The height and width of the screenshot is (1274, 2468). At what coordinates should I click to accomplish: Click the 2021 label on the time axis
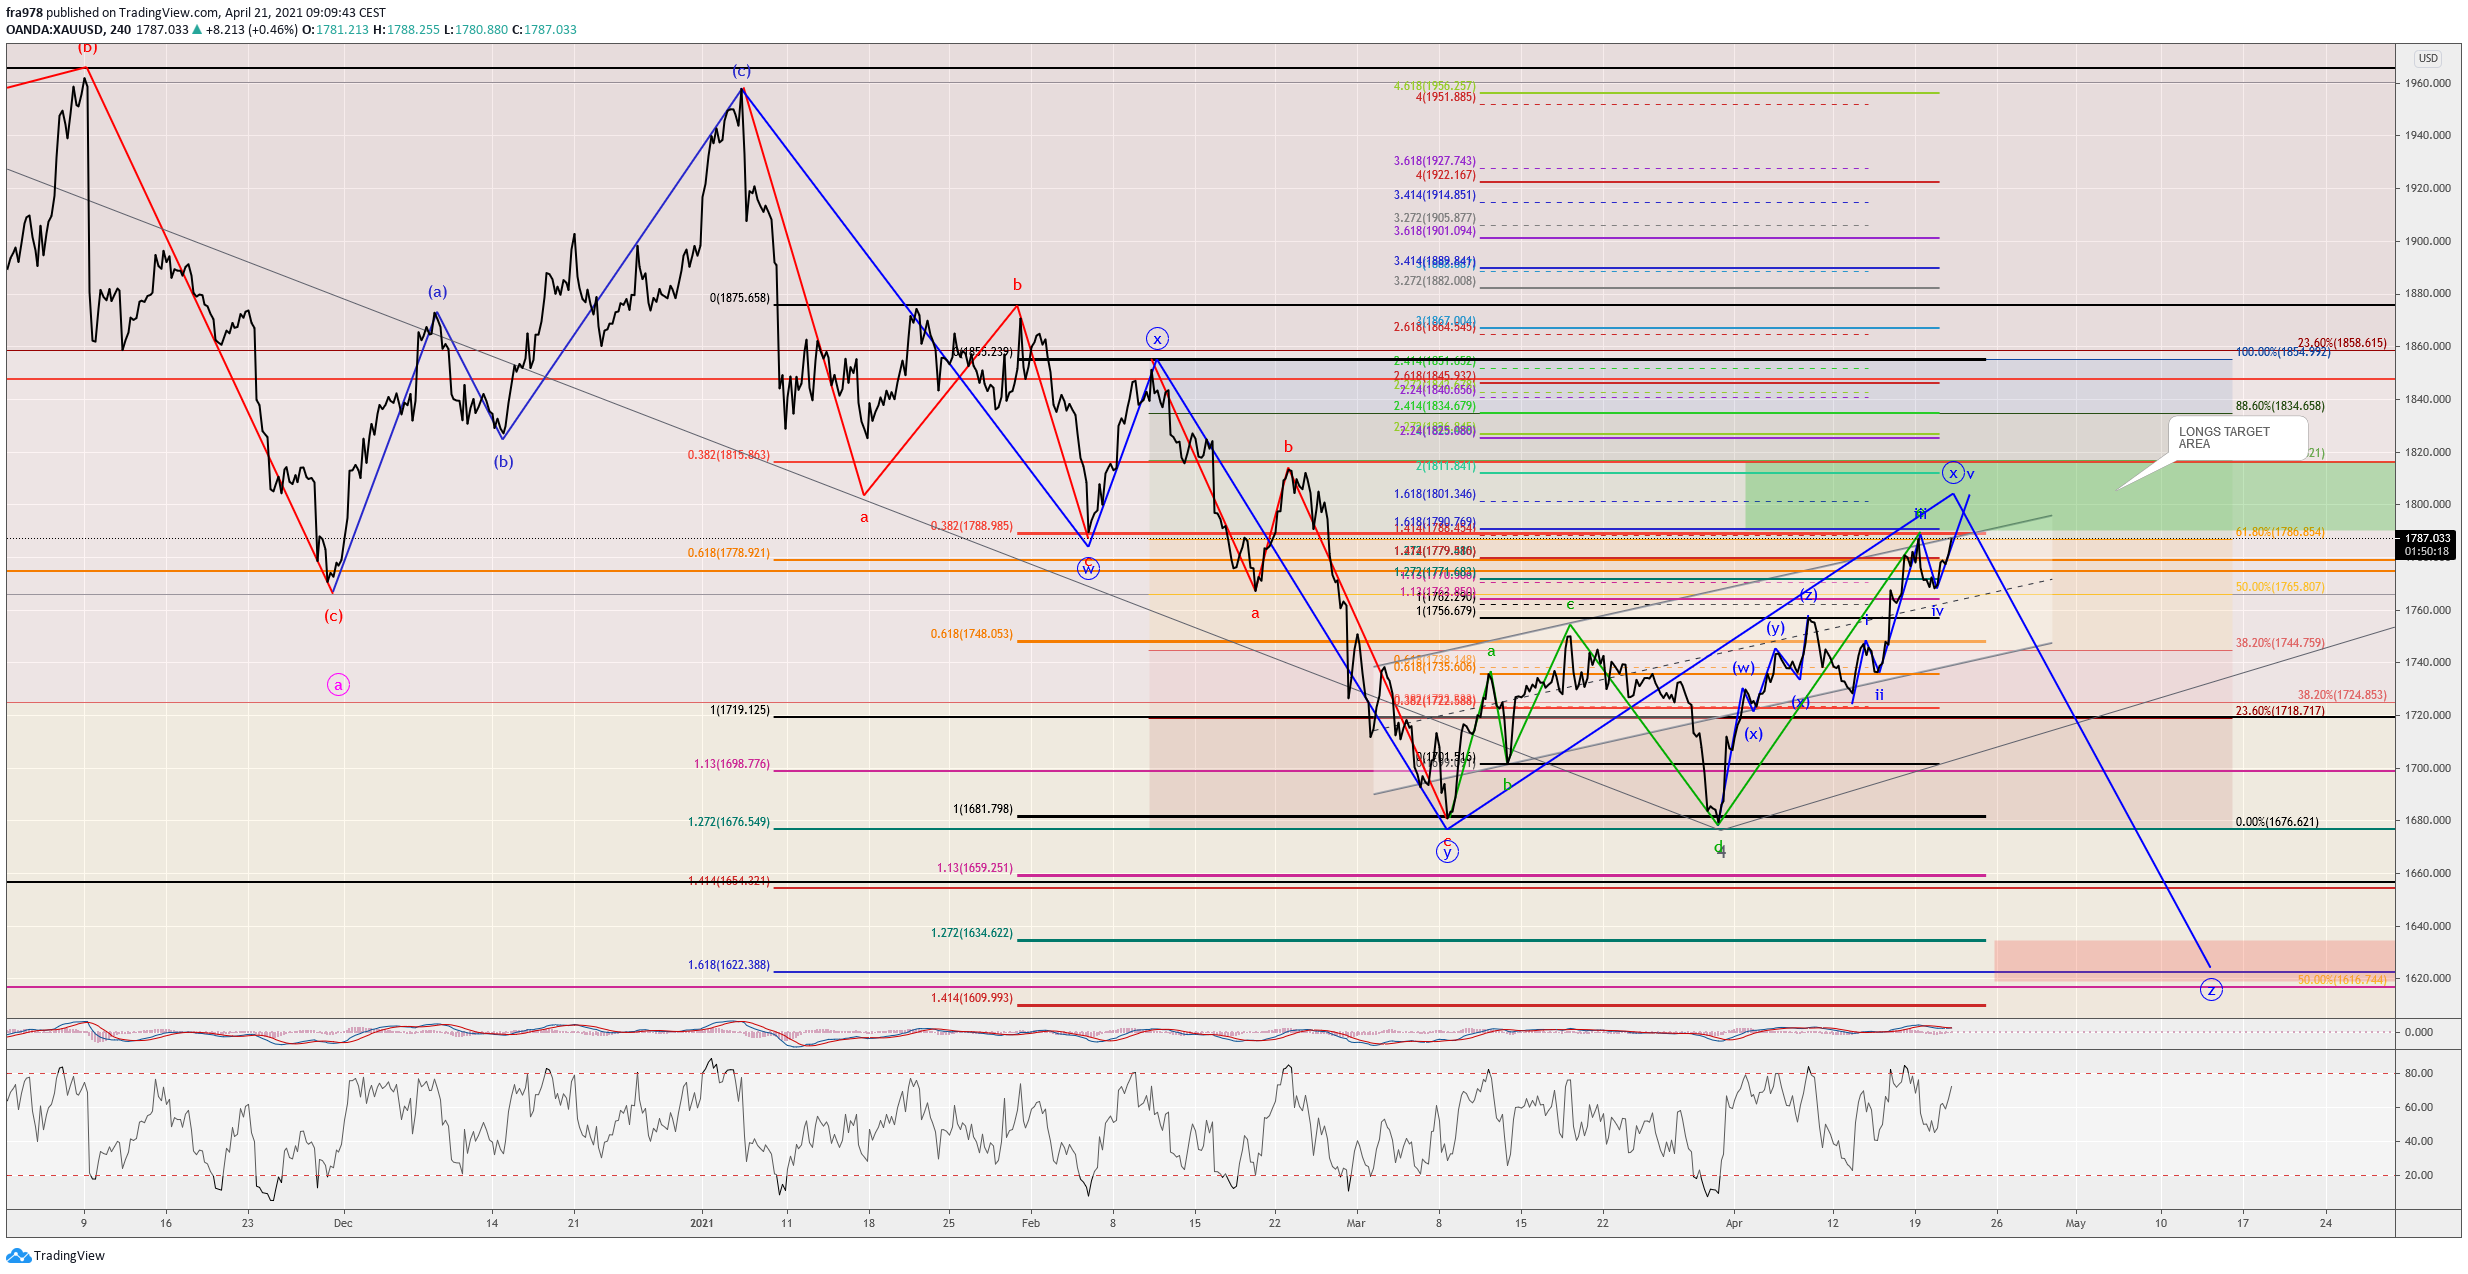pyautogui.click(x=702, y=1223)
